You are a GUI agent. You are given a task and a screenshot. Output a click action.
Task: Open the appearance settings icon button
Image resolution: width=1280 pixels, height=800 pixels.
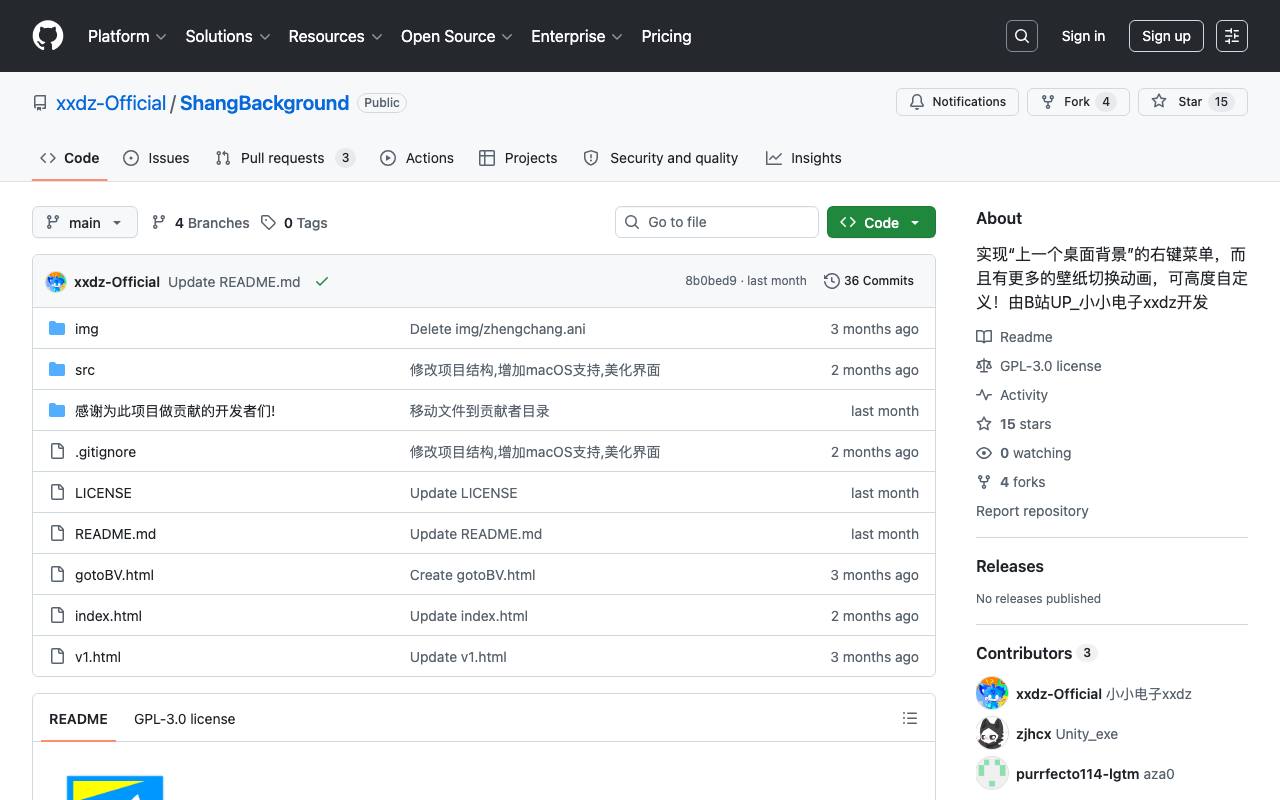(x=1232, y=36)
